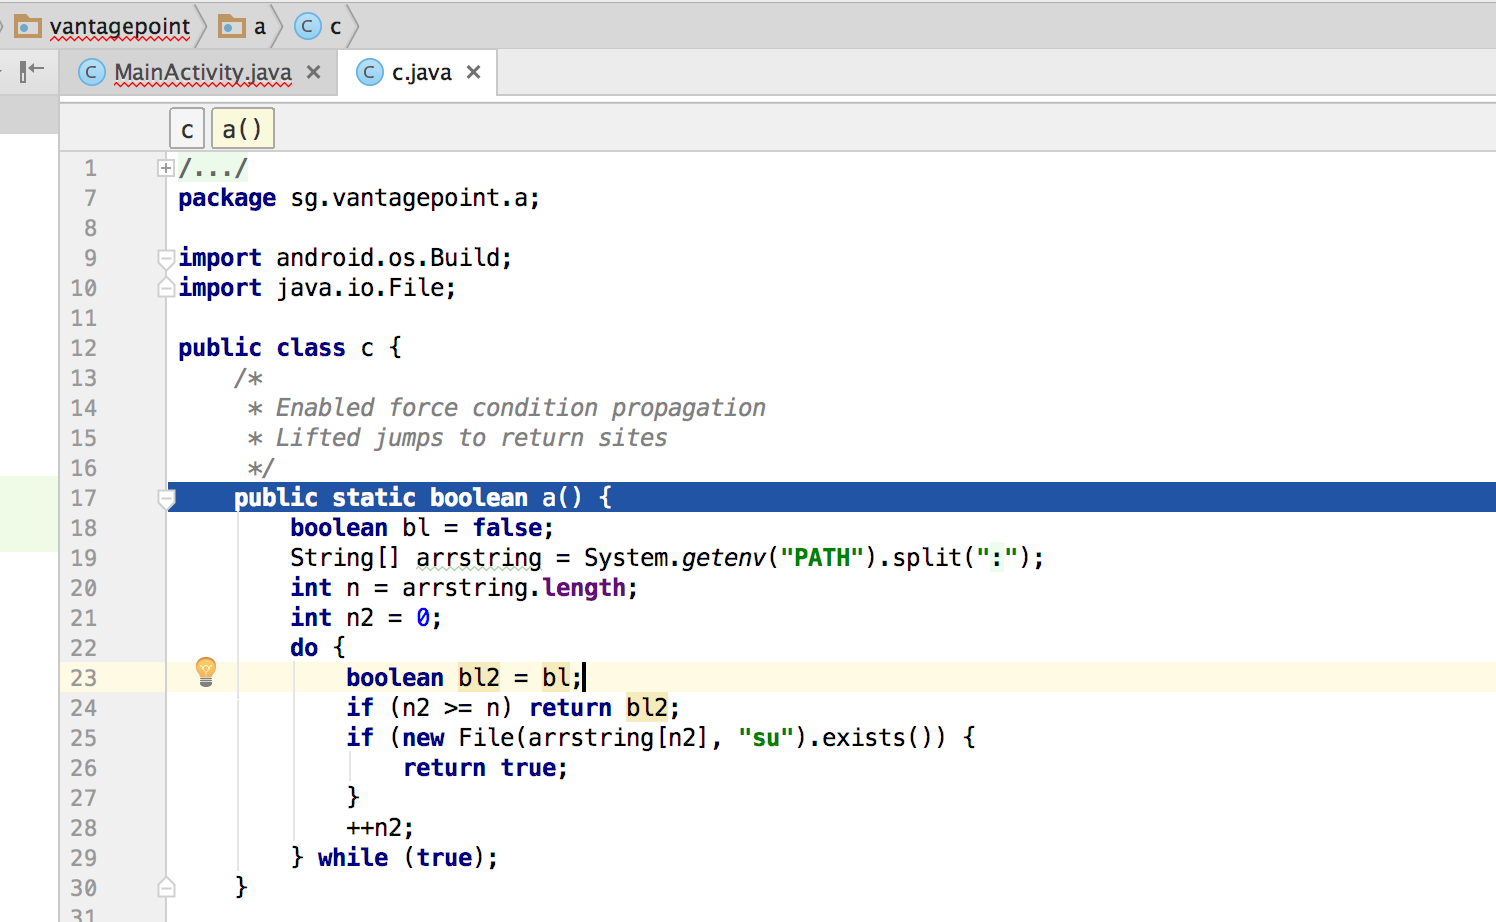Click the getenv method call in code
The height and width of the screenshot is (922, 1496).
point(723,558)
